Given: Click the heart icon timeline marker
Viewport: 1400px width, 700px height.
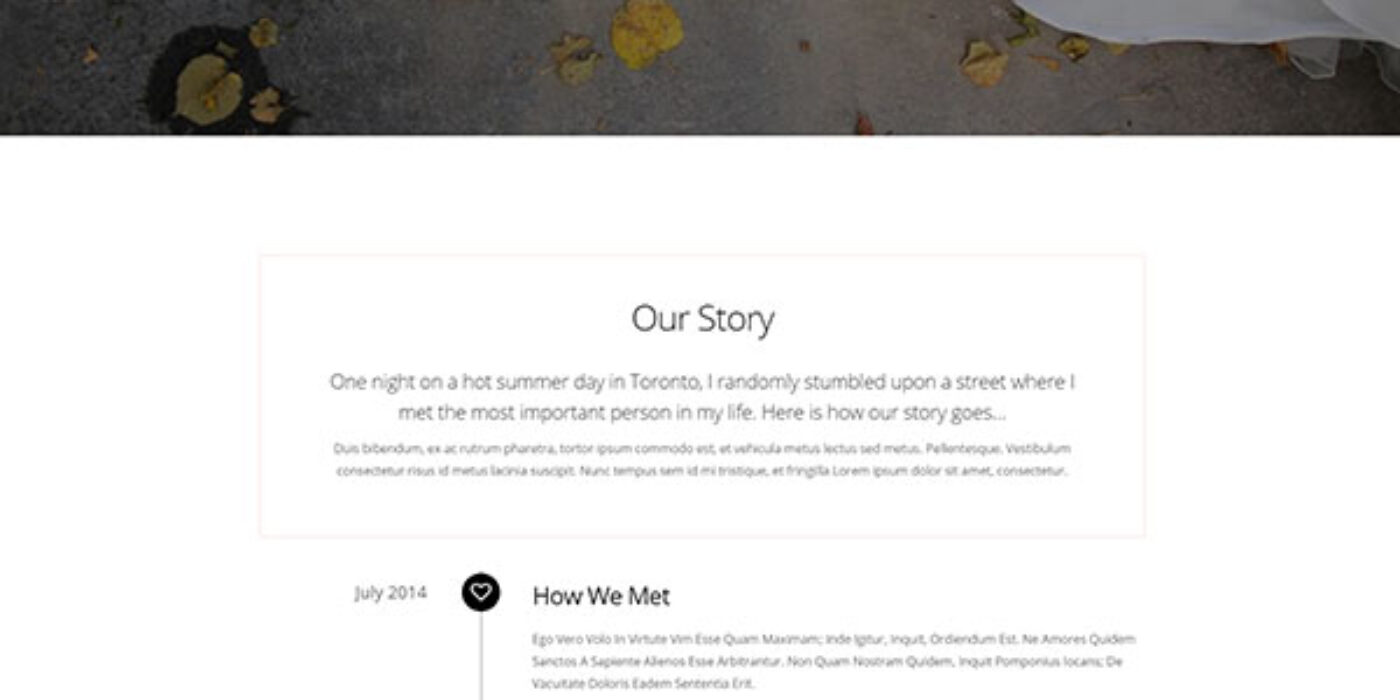Looking at the screenshot, I should click(x=481, y=592).
